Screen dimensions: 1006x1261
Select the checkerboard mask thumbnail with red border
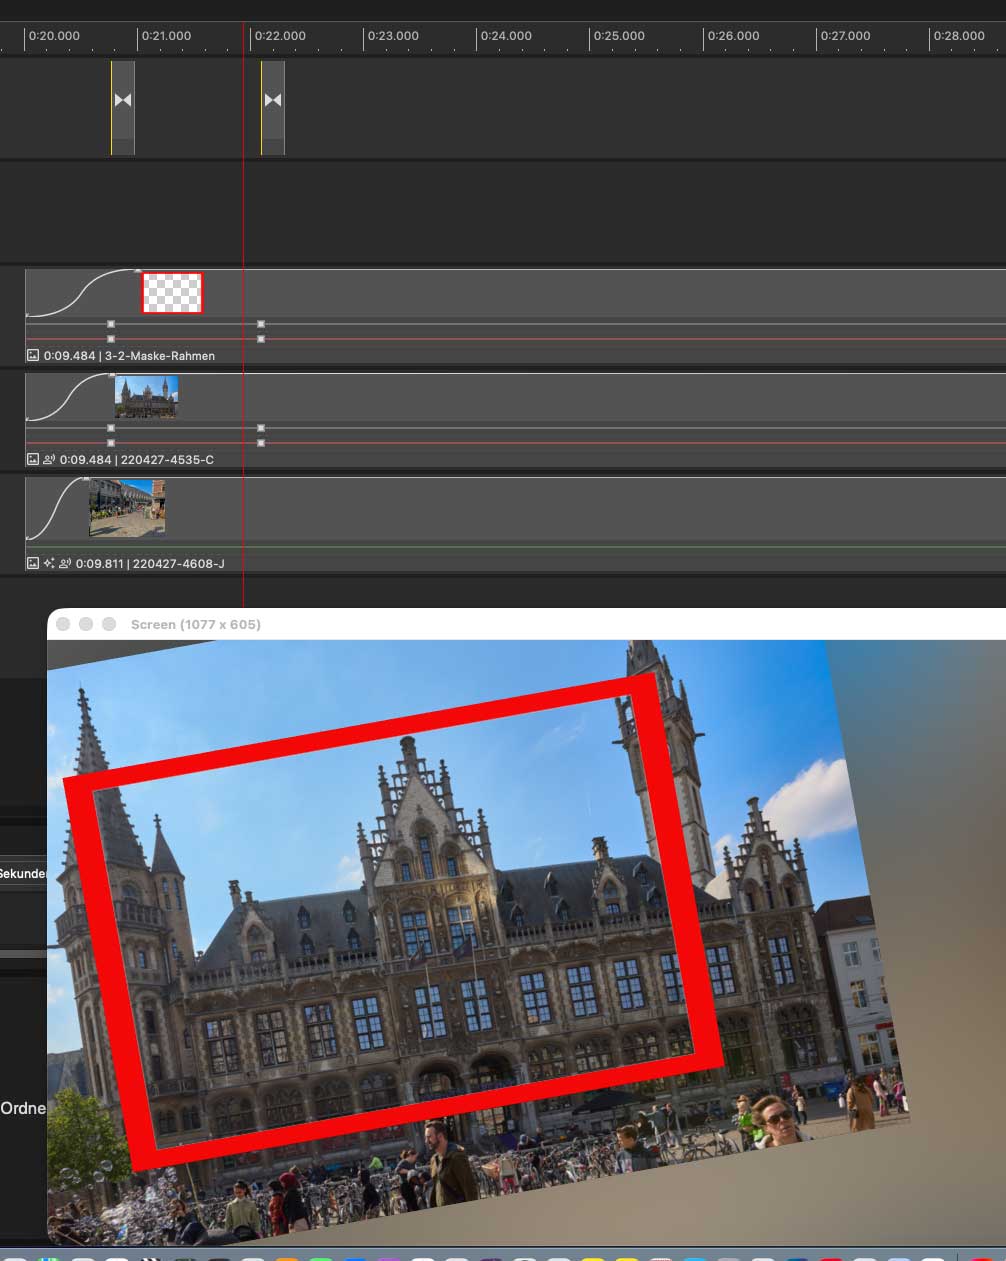pyautogui.click(x=172, y=293)
